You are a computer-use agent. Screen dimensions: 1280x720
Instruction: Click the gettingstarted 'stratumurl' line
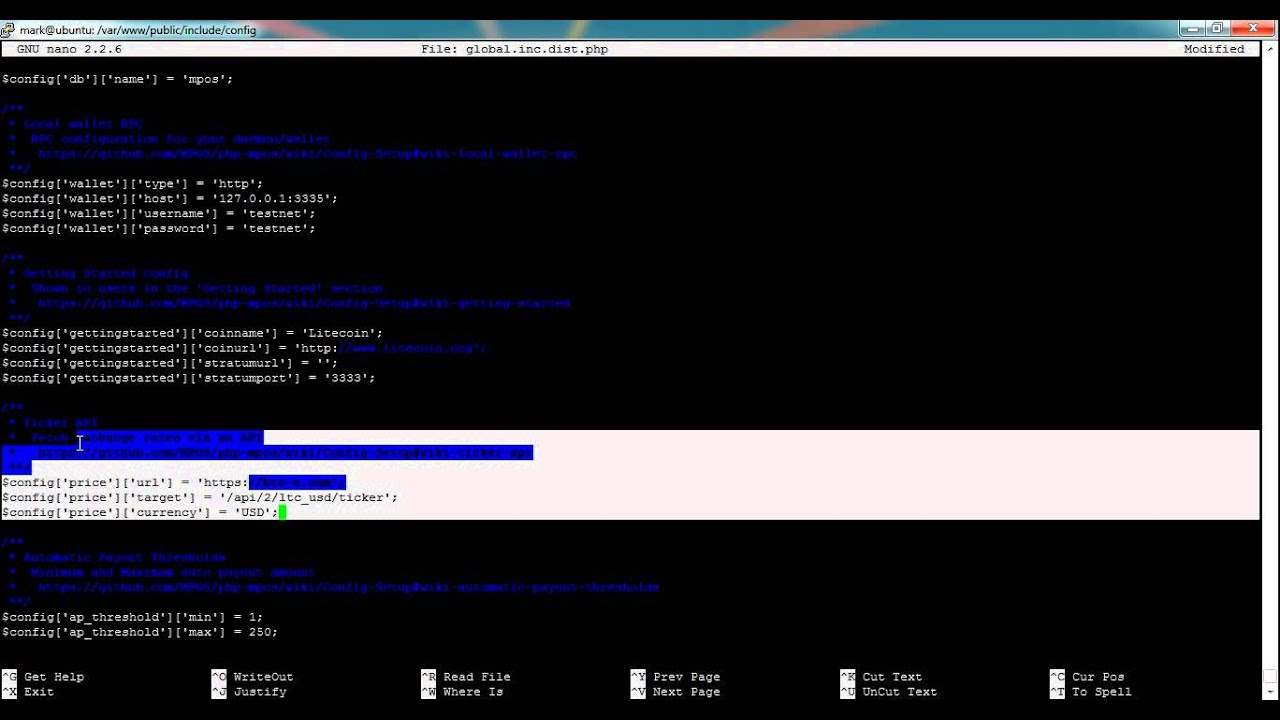[x=170, y=363]
